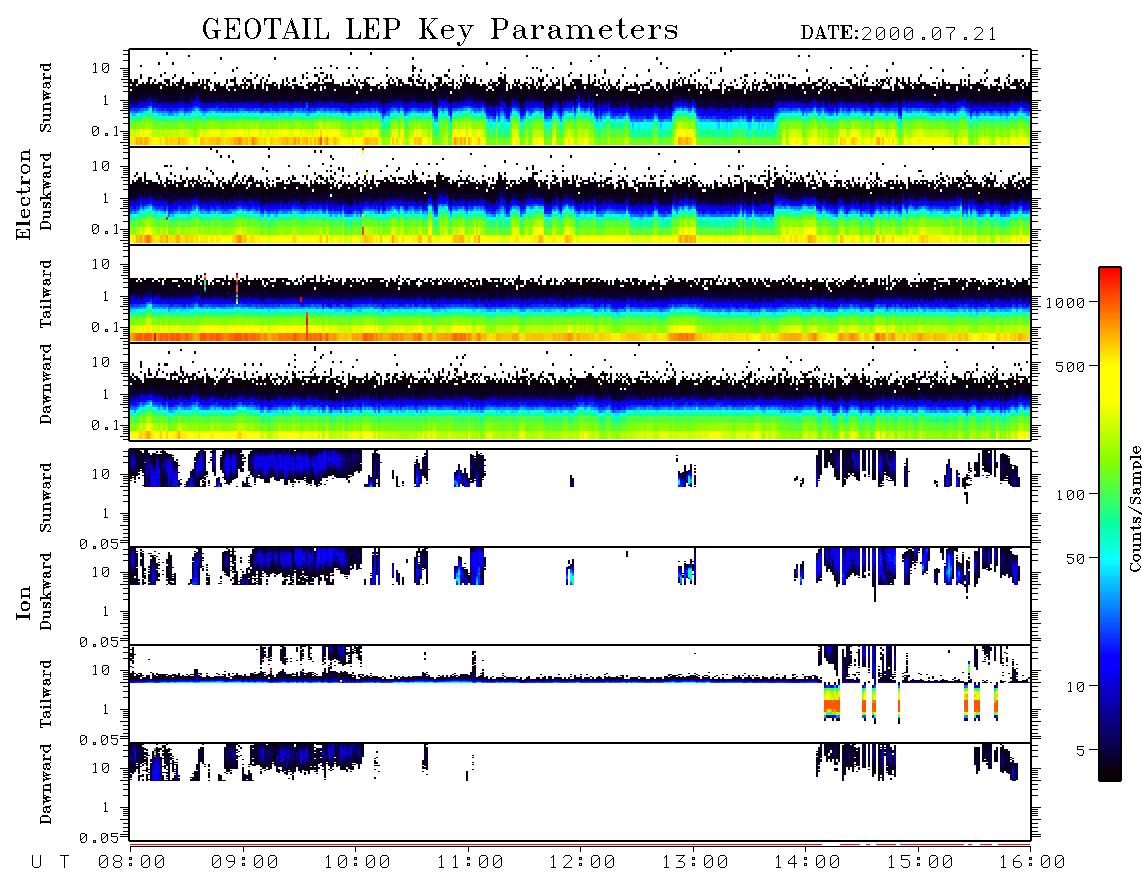Click the vertical Ion group label
This screenshot has height=880, width=1142.
(x=23, y=602)
